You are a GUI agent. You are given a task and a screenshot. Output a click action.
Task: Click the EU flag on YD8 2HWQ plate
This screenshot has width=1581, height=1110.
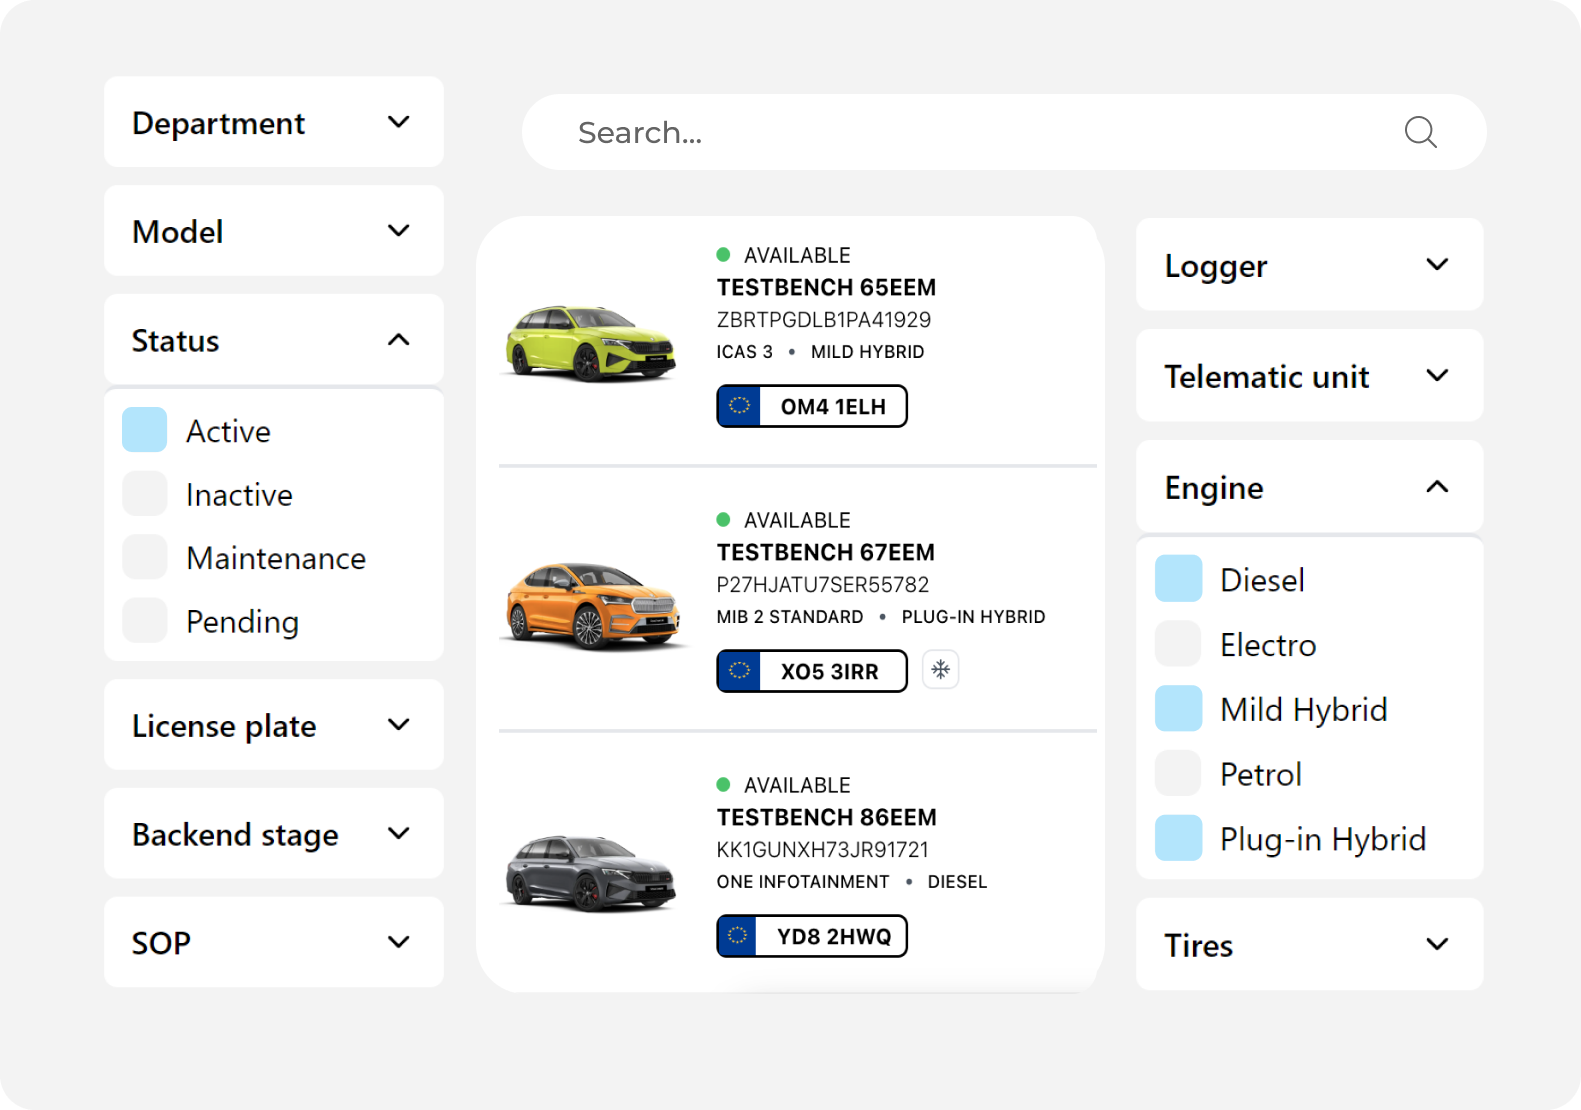coord(738,936)
